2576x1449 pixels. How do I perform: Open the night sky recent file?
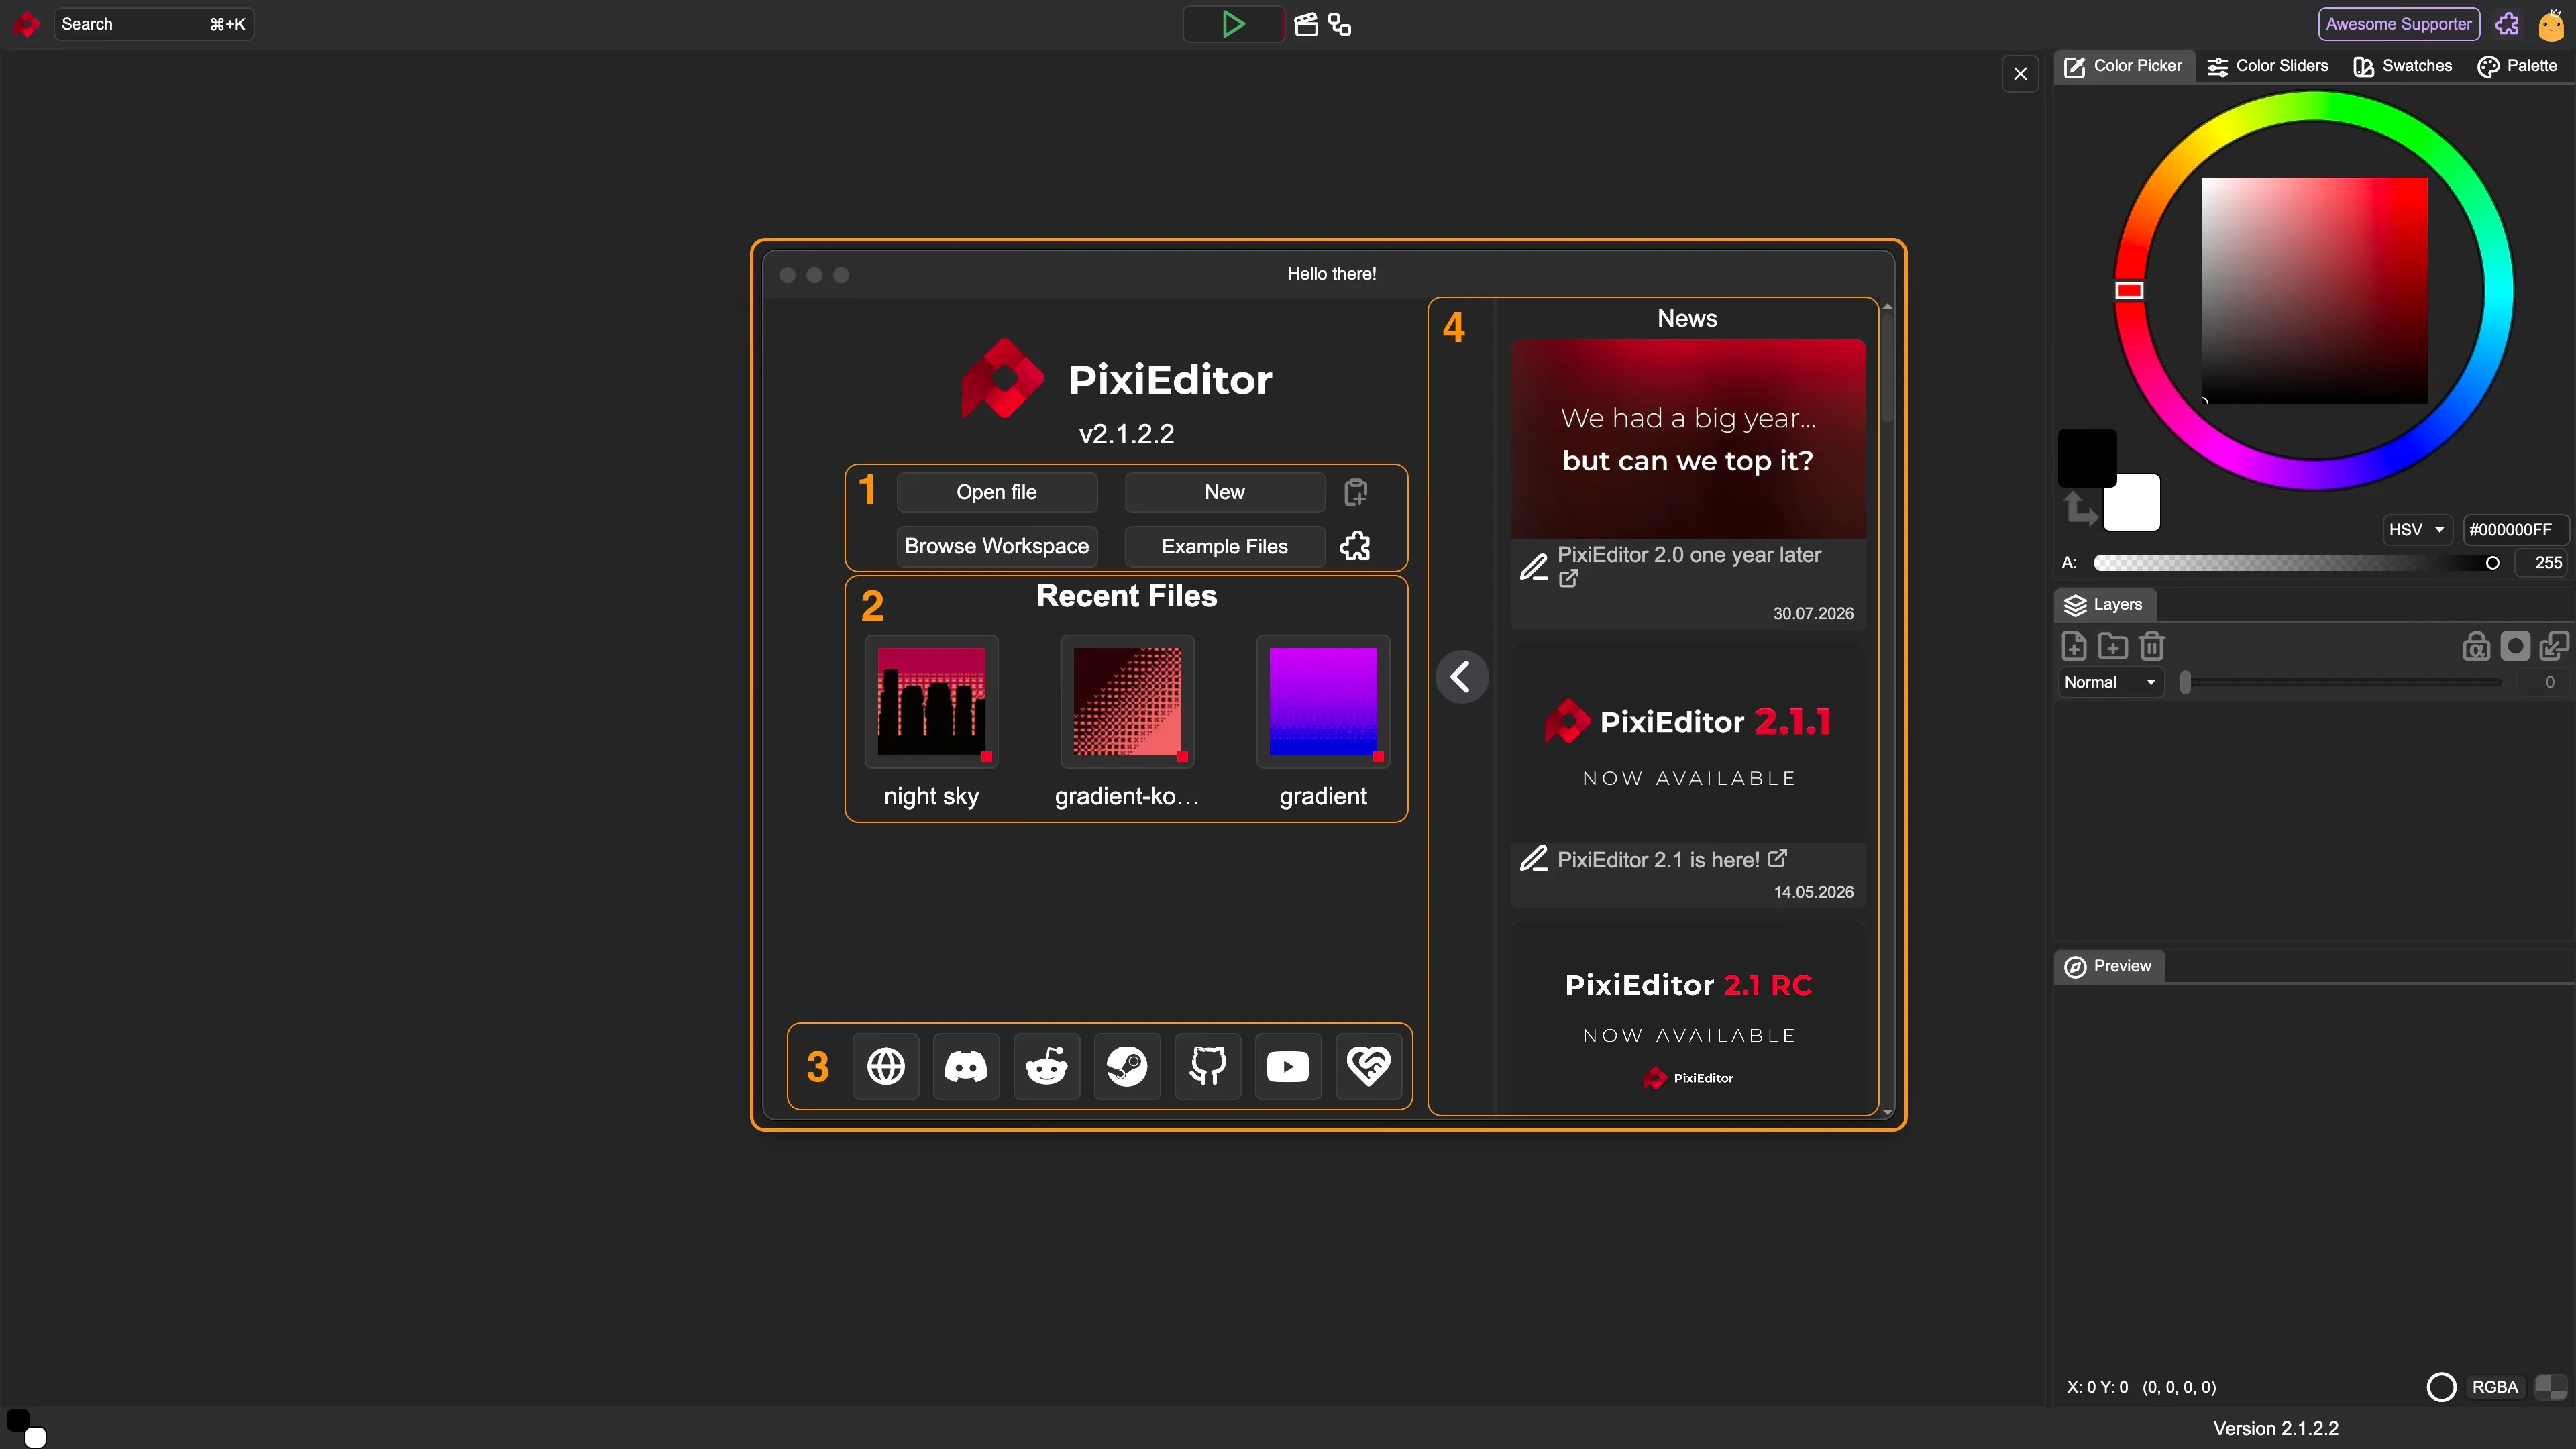pos(931,702)
